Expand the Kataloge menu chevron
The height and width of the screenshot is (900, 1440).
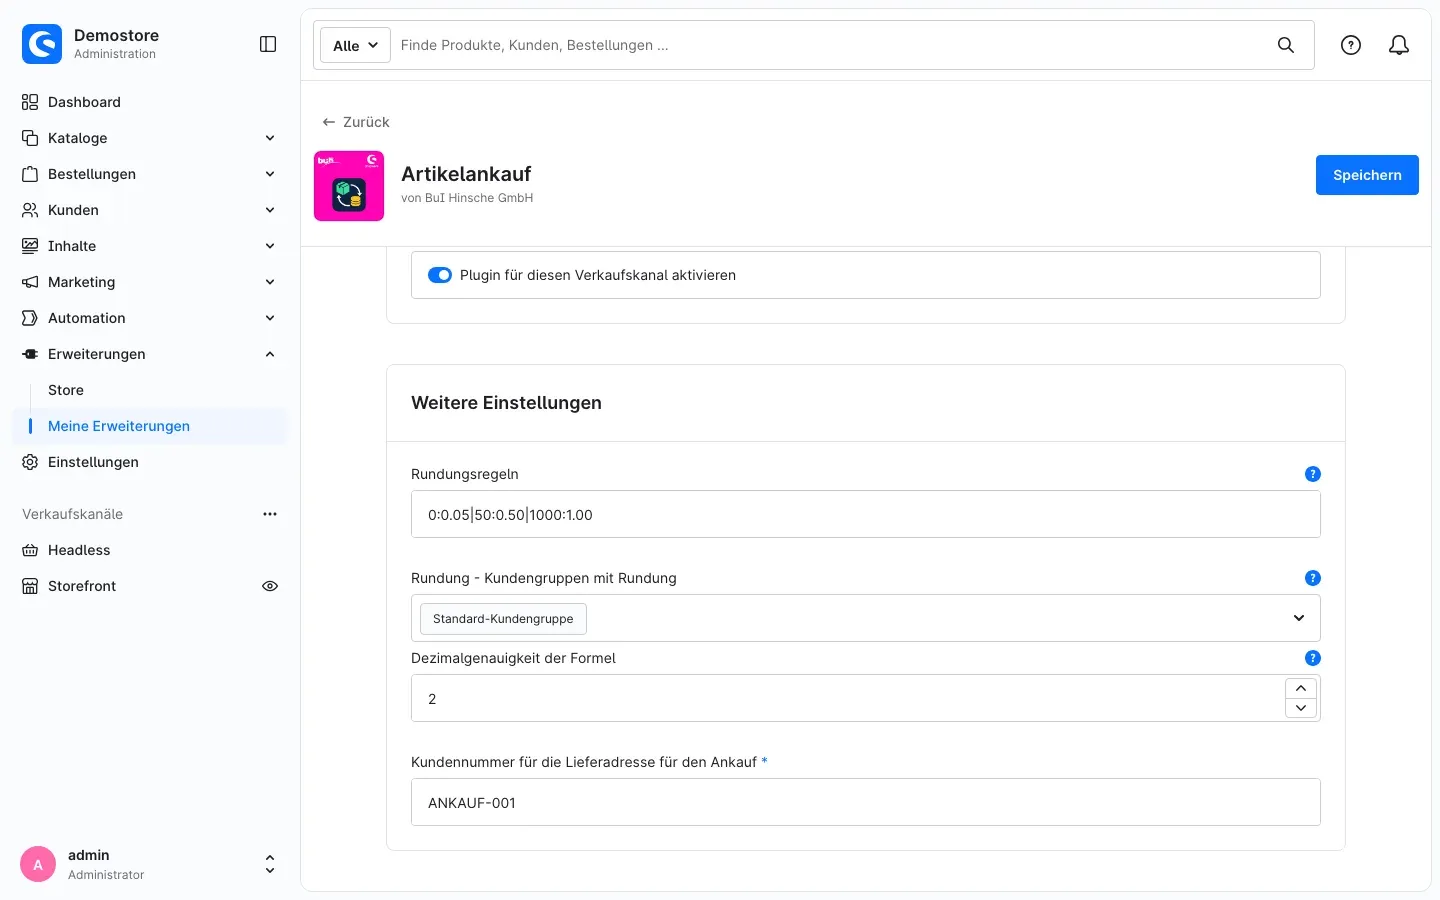point(270,138)
